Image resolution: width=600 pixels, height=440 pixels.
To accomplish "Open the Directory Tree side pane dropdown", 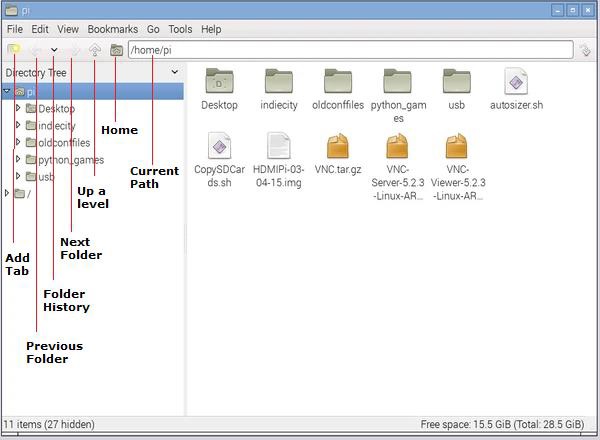I will tap(174, 72).
